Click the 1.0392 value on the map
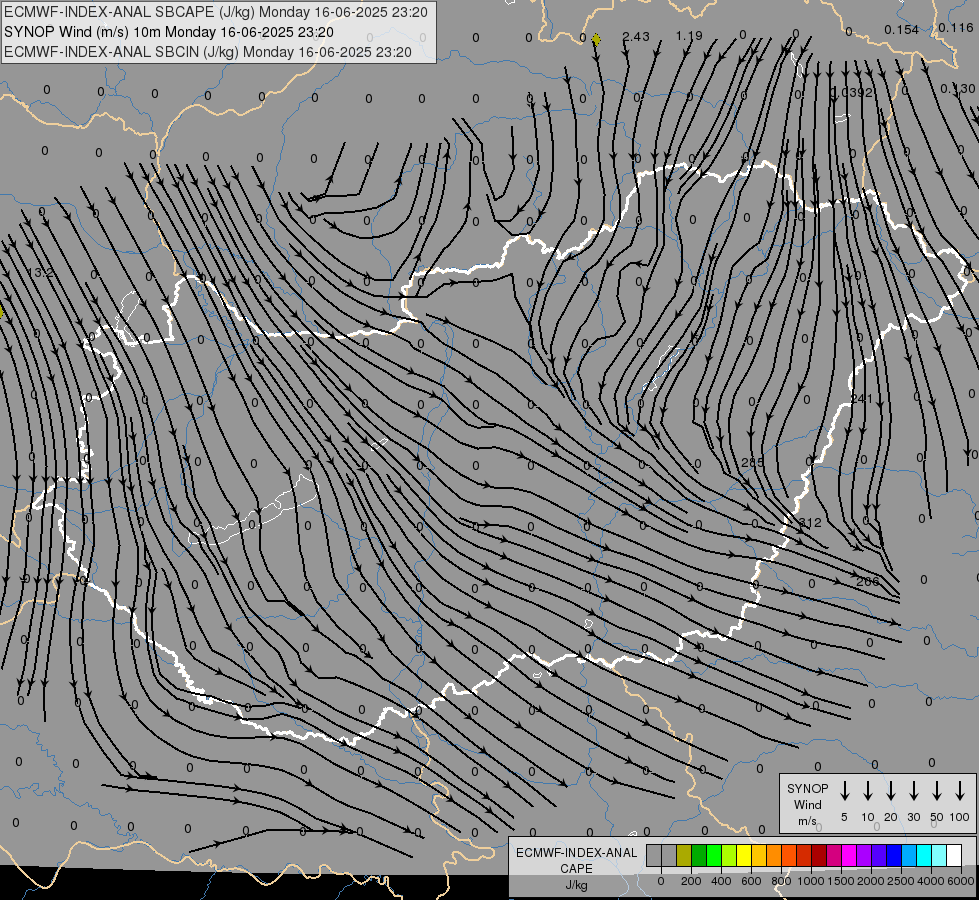Viewport: 979px width, 900px height. click(852, 92)
